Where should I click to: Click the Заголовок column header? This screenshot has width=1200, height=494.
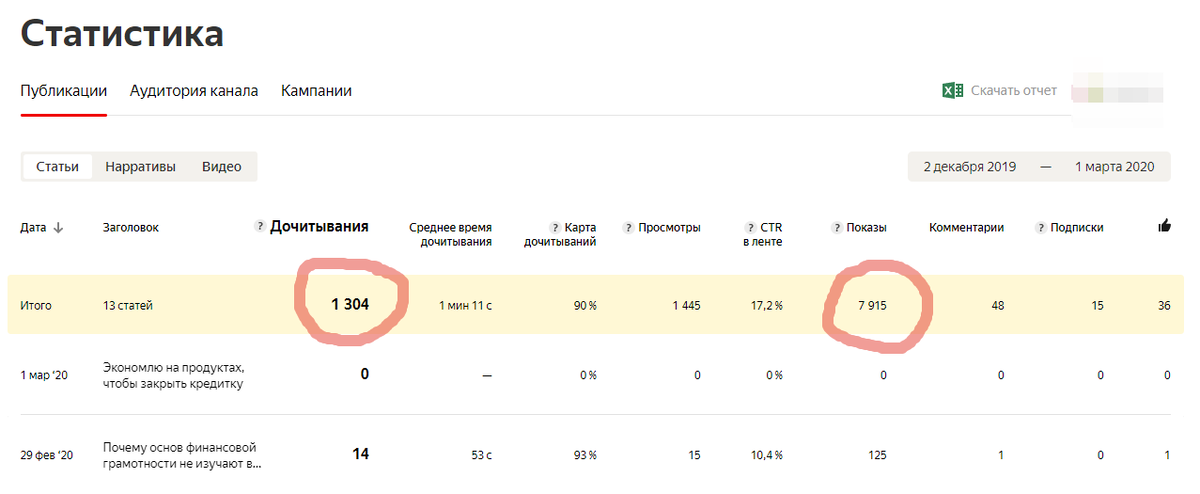click(131, 228)
